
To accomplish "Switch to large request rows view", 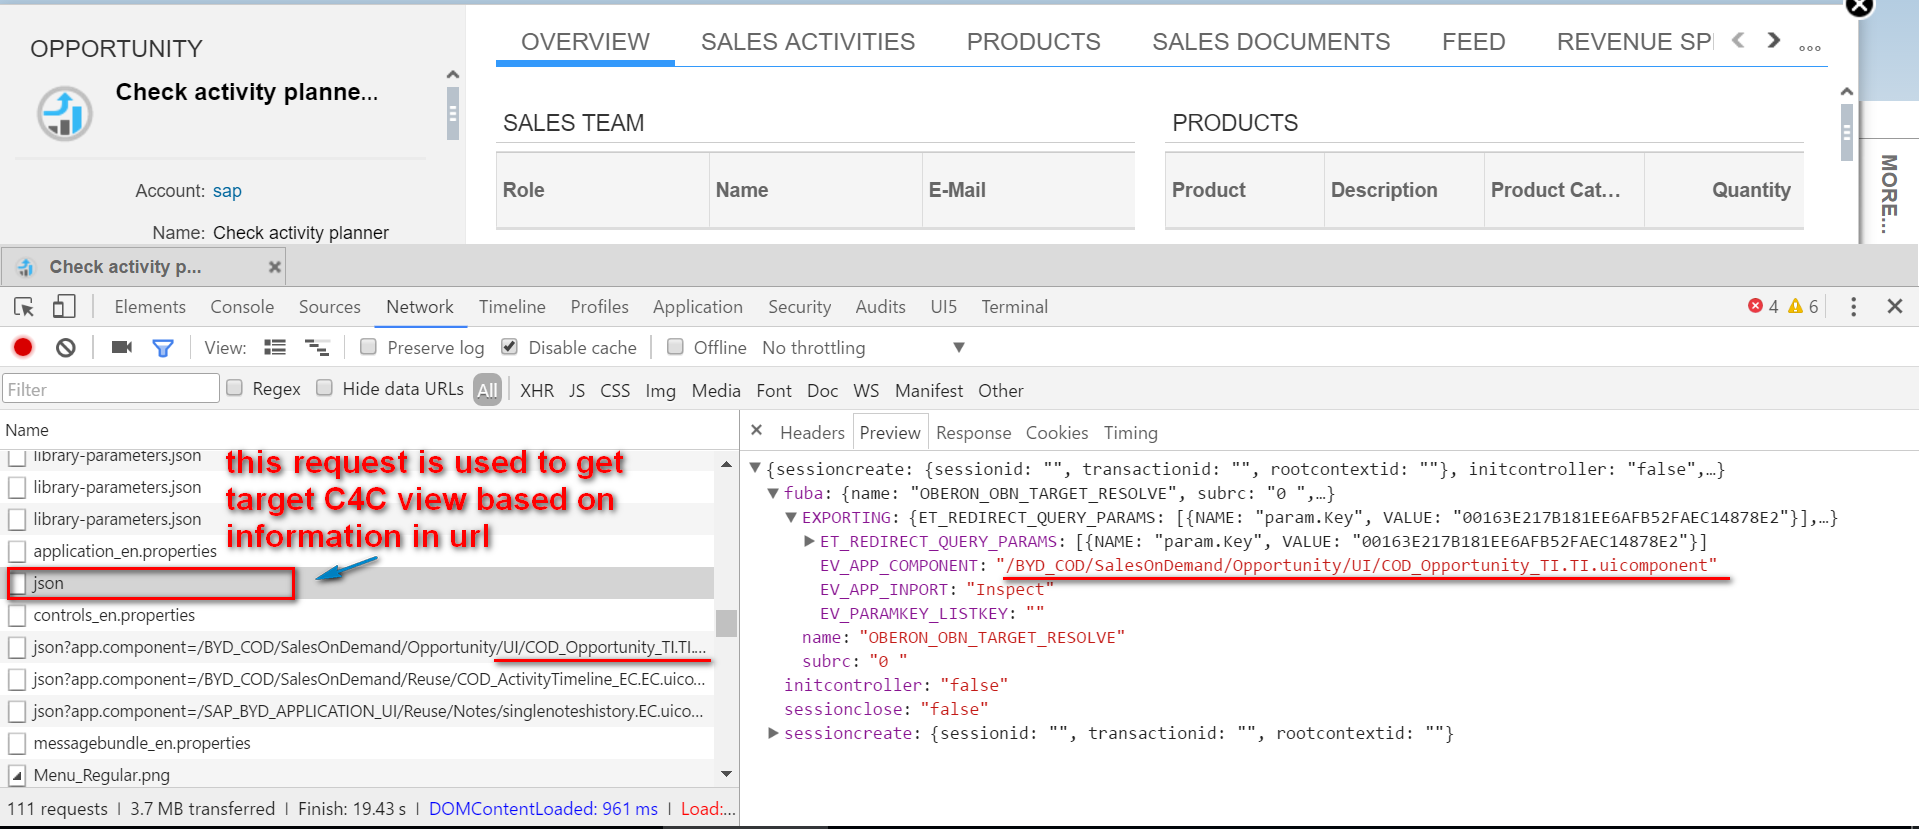I will (x=275, y=347).
